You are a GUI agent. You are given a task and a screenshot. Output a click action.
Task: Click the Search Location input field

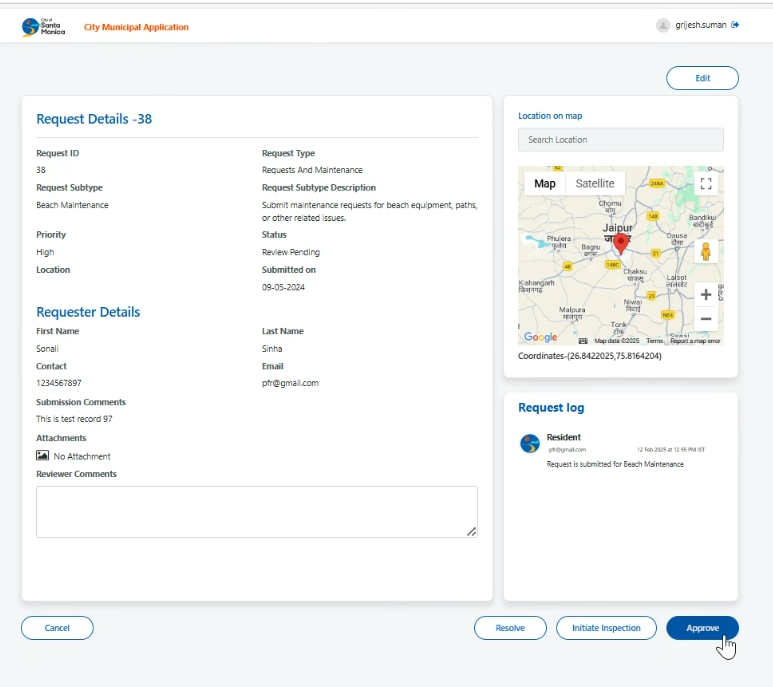pos(620,140)
